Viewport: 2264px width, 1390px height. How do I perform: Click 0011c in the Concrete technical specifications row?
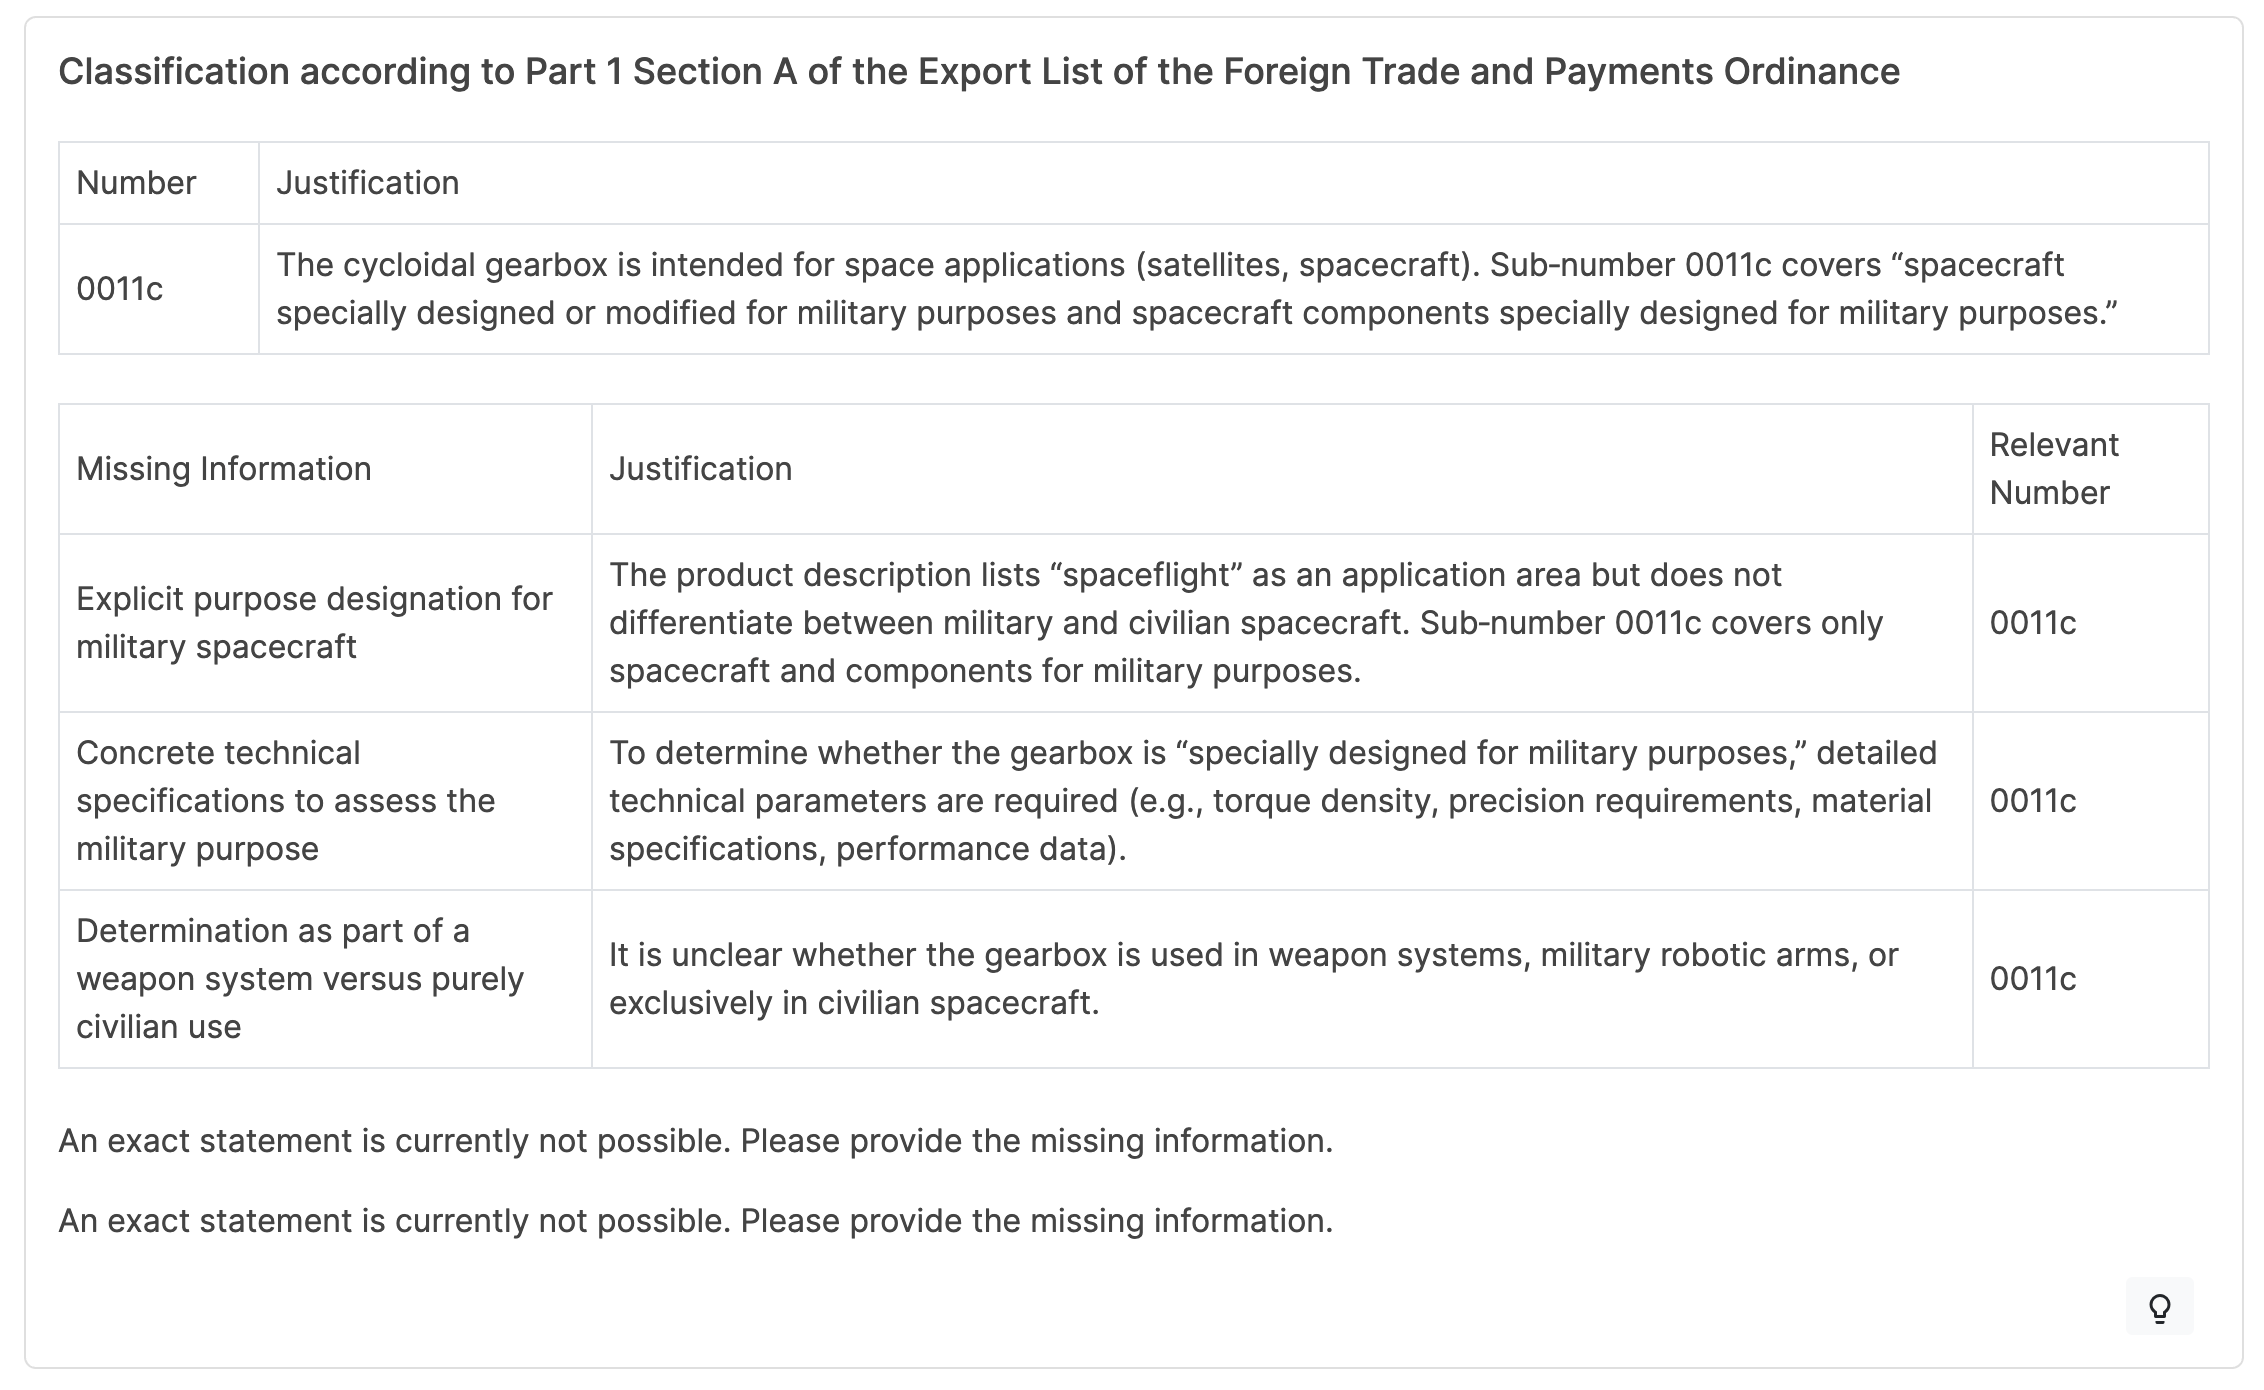tap(2032, 801)
